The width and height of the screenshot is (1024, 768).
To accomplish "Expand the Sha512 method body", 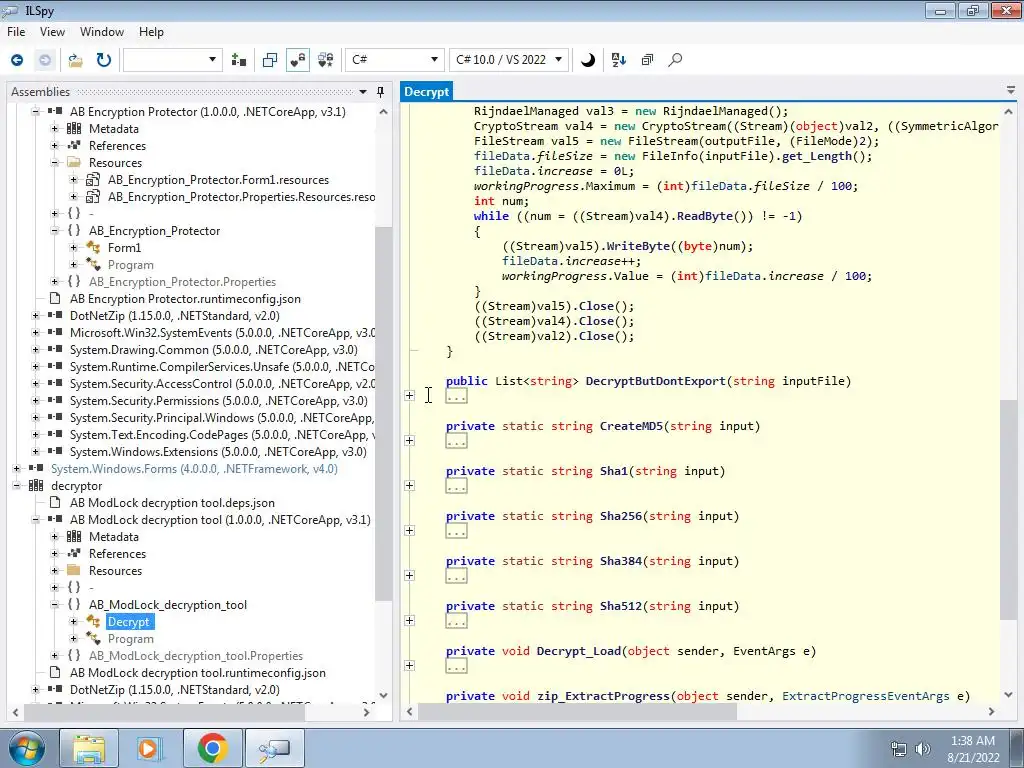I will pyautogui.click(x=409, y=621).
